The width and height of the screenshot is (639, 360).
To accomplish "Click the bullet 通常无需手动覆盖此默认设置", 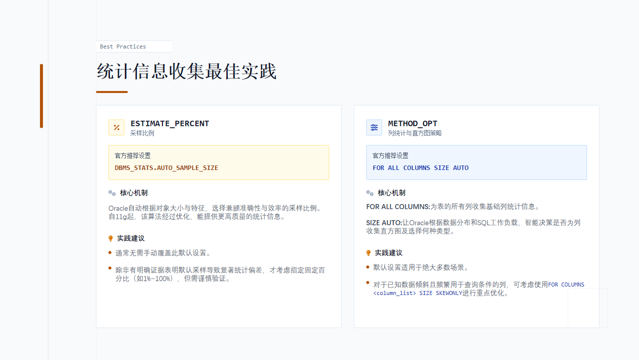I will coord(164,253).
